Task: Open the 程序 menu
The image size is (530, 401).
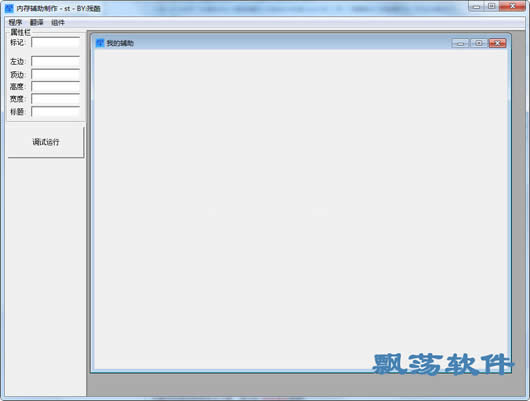Action: (x=15, y=23)
